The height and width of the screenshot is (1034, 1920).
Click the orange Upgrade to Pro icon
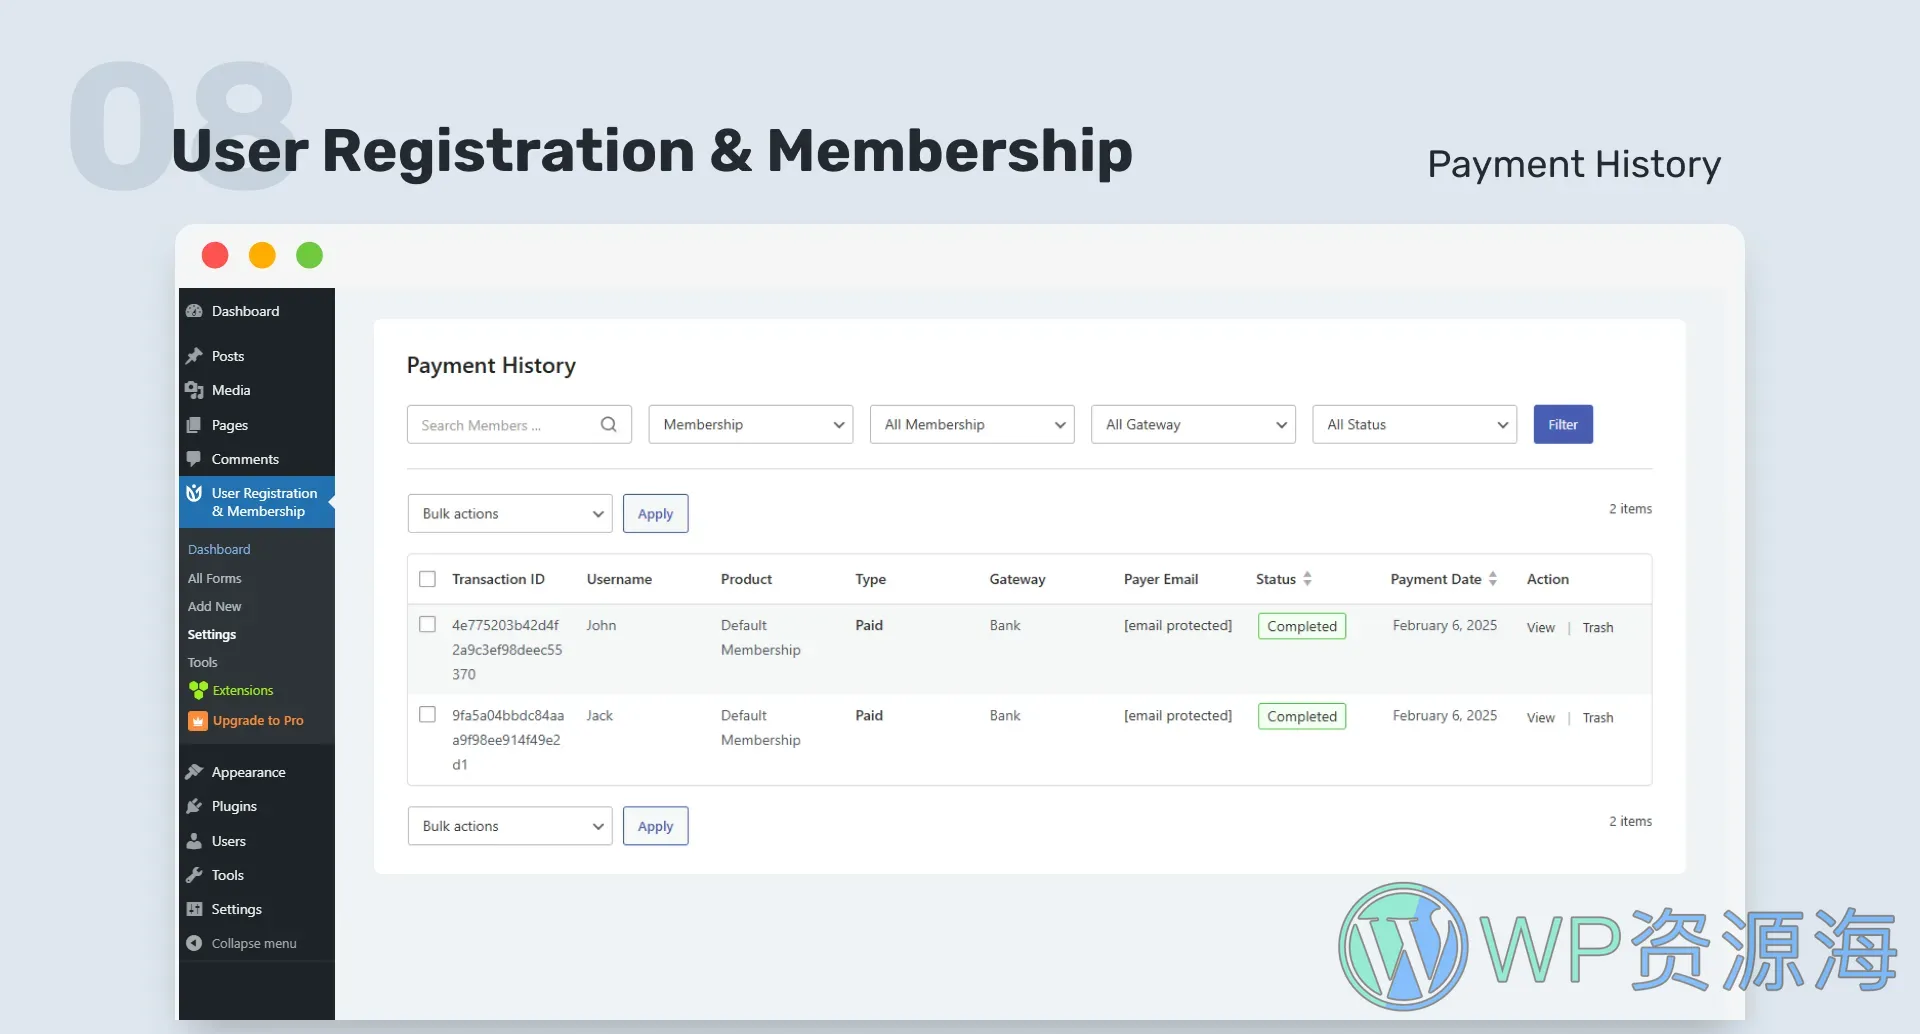tap(198, 720)
